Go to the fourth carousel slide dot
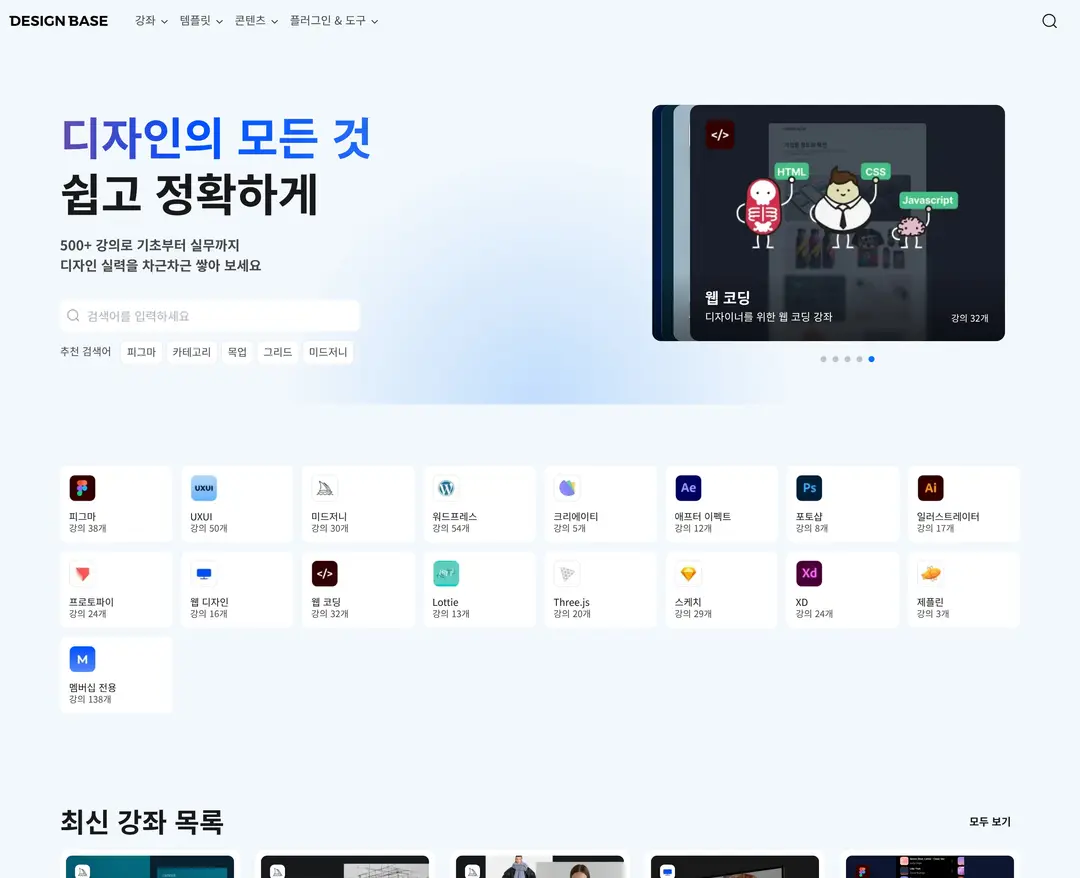The height and width of the screenshot is (878, 1080). pos(859,359)
